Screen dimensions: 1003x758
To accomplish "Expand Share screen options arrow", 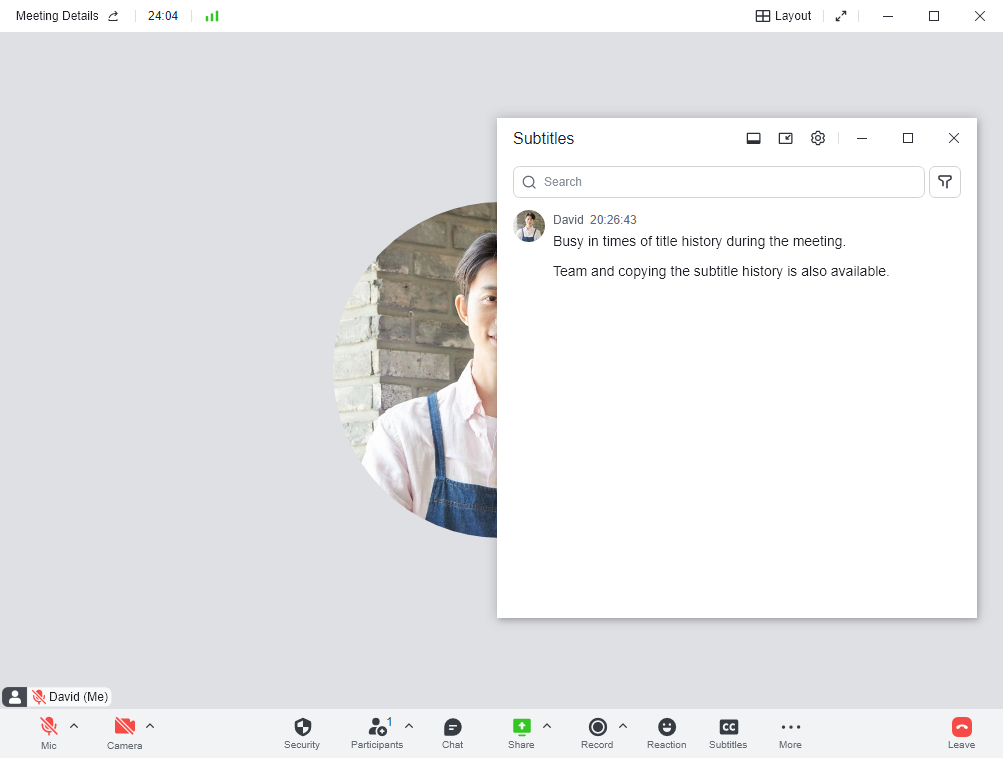I will [547, 726].
